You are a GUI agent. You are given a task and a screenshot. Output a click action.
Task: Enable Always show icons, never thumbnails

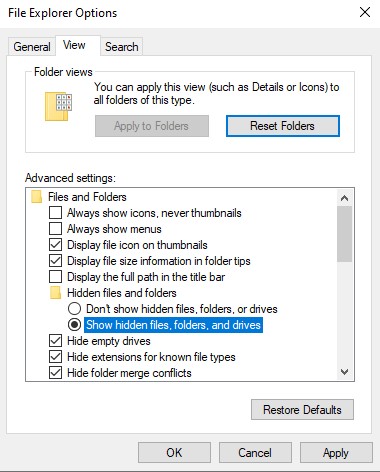(x=55, y=213)
